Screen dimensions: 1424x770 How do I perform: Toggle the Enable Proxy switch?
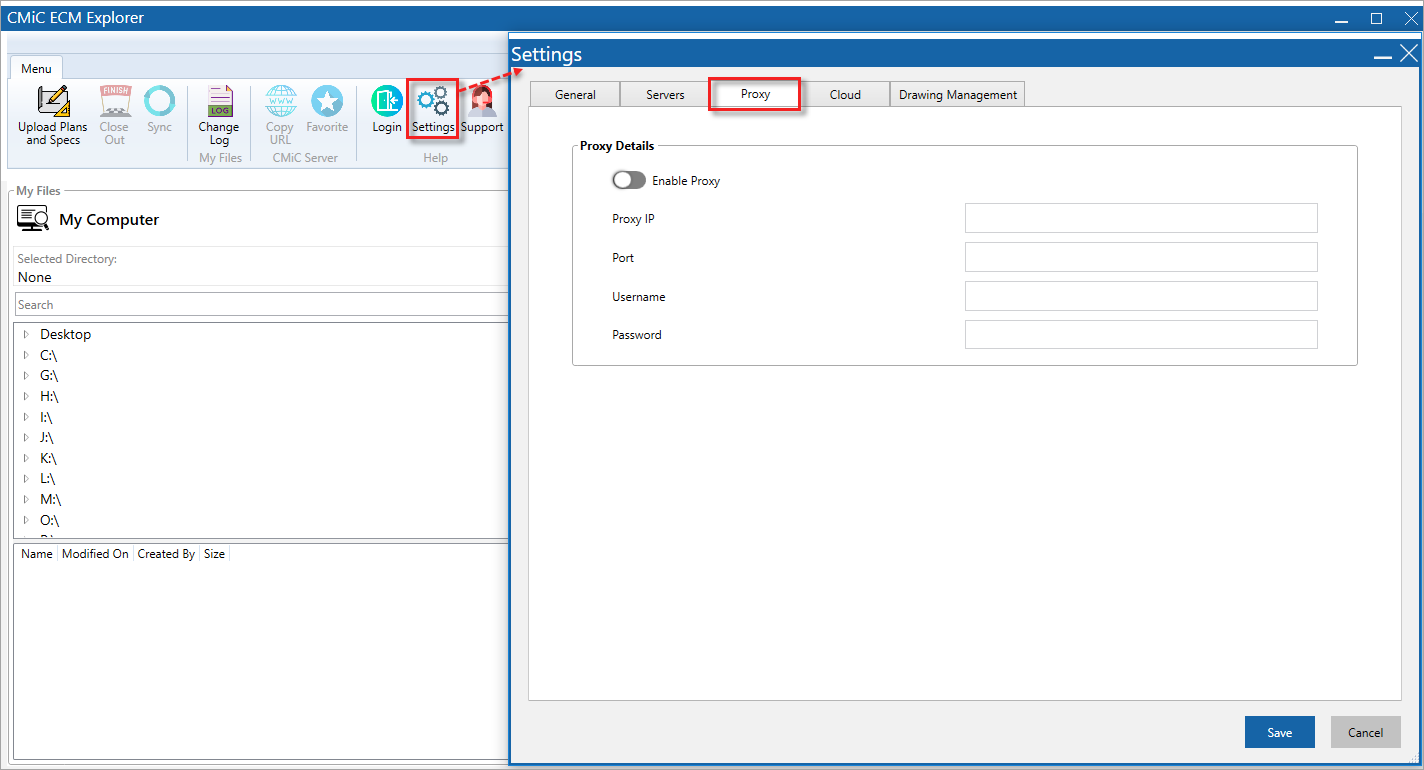click(629, 180)
